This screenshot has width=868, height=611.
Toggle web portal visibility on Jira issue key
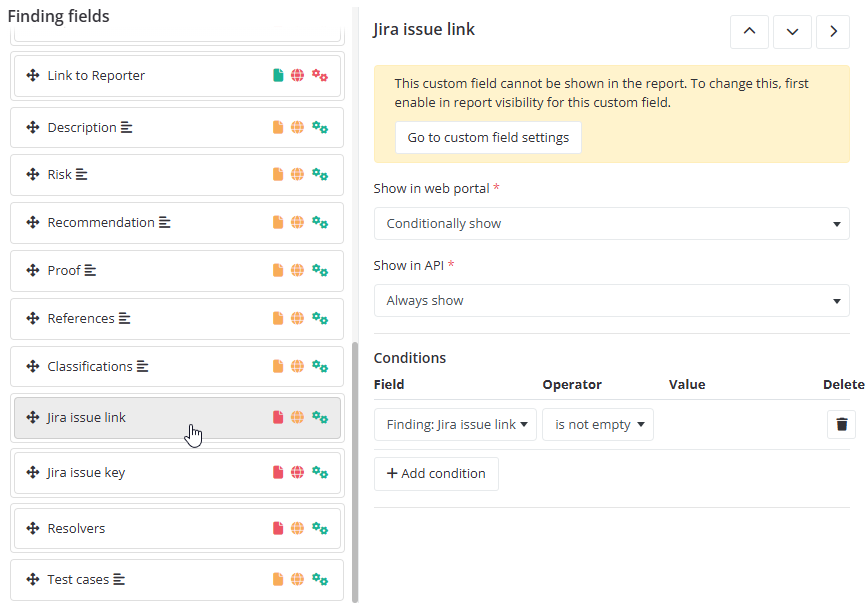(x=297, y=471)
